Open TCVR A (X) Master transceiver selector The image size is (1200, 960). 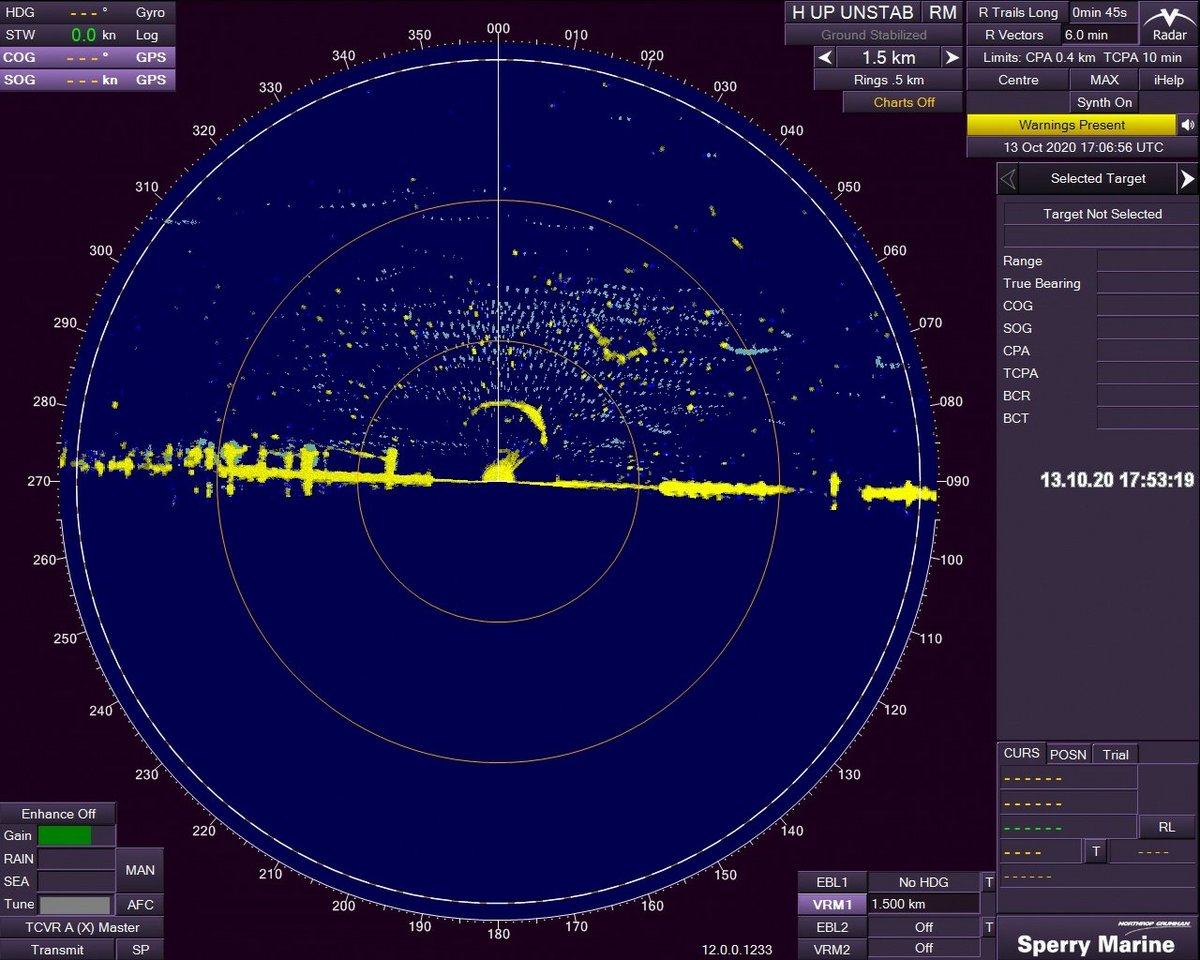pos(83,927)
